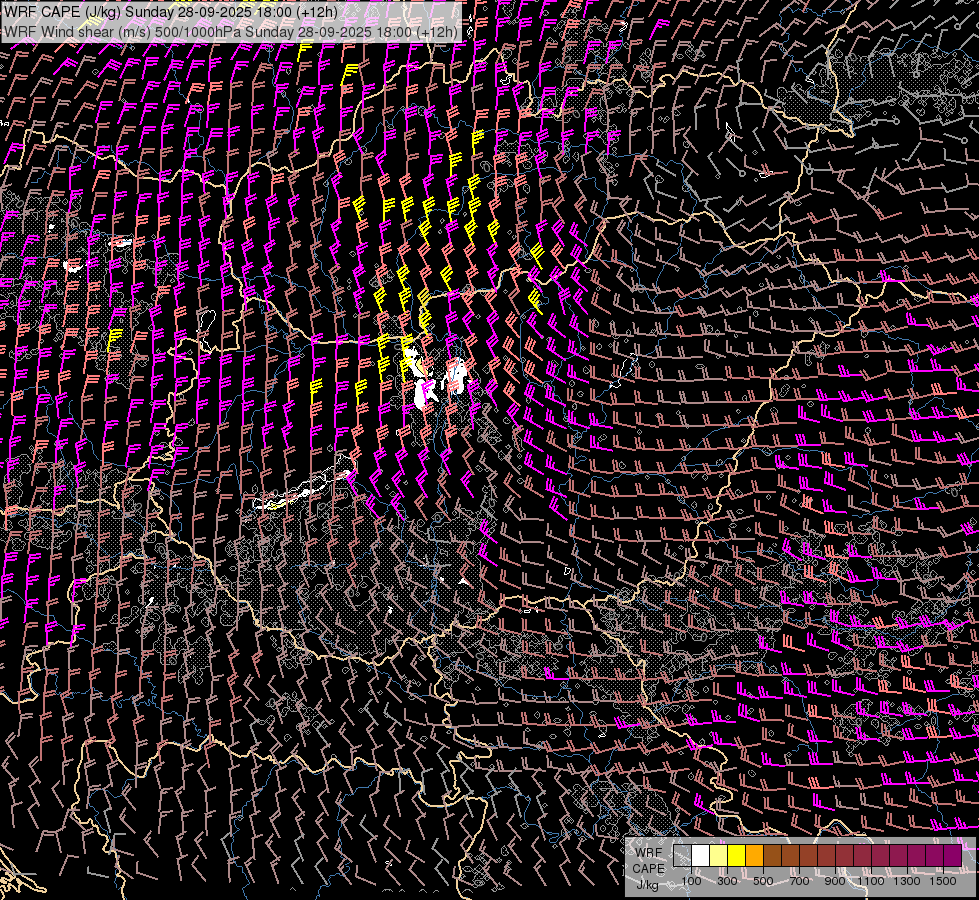Click the 500 legend value label

[x=763, y=881]
